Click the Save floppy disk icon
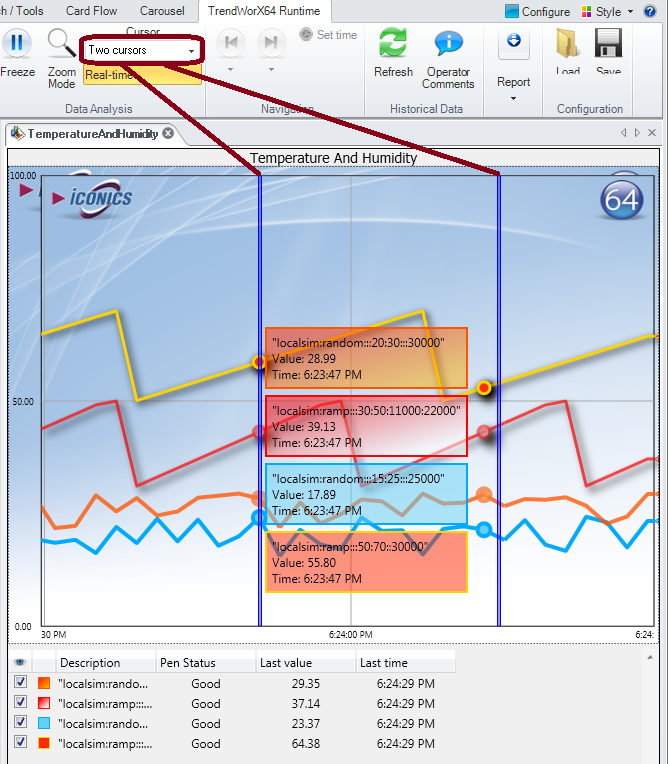Image resolution: width=668 pixels, height=764 pixels. tap(608, 45)
